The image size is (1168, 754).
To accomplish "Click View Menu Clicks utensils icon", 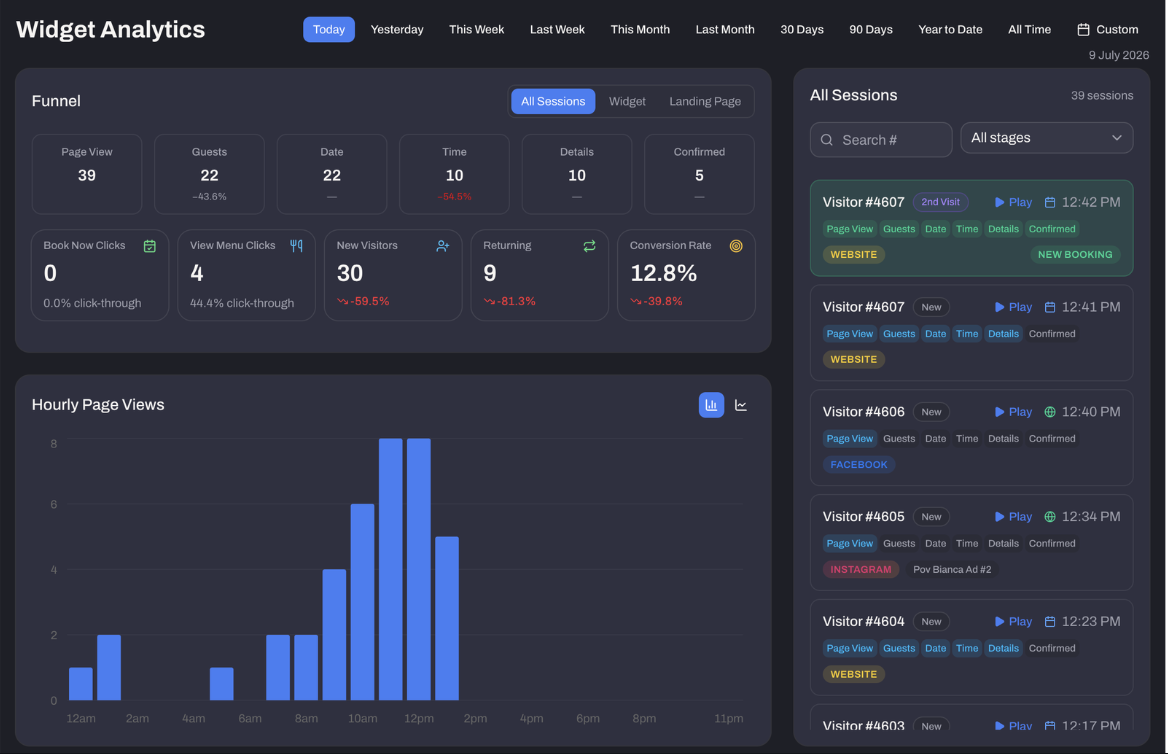I will [296, 246].
